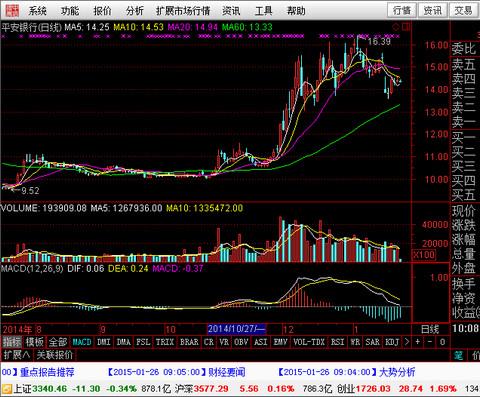Click the 0 reset button by indicators

point(442,342)
